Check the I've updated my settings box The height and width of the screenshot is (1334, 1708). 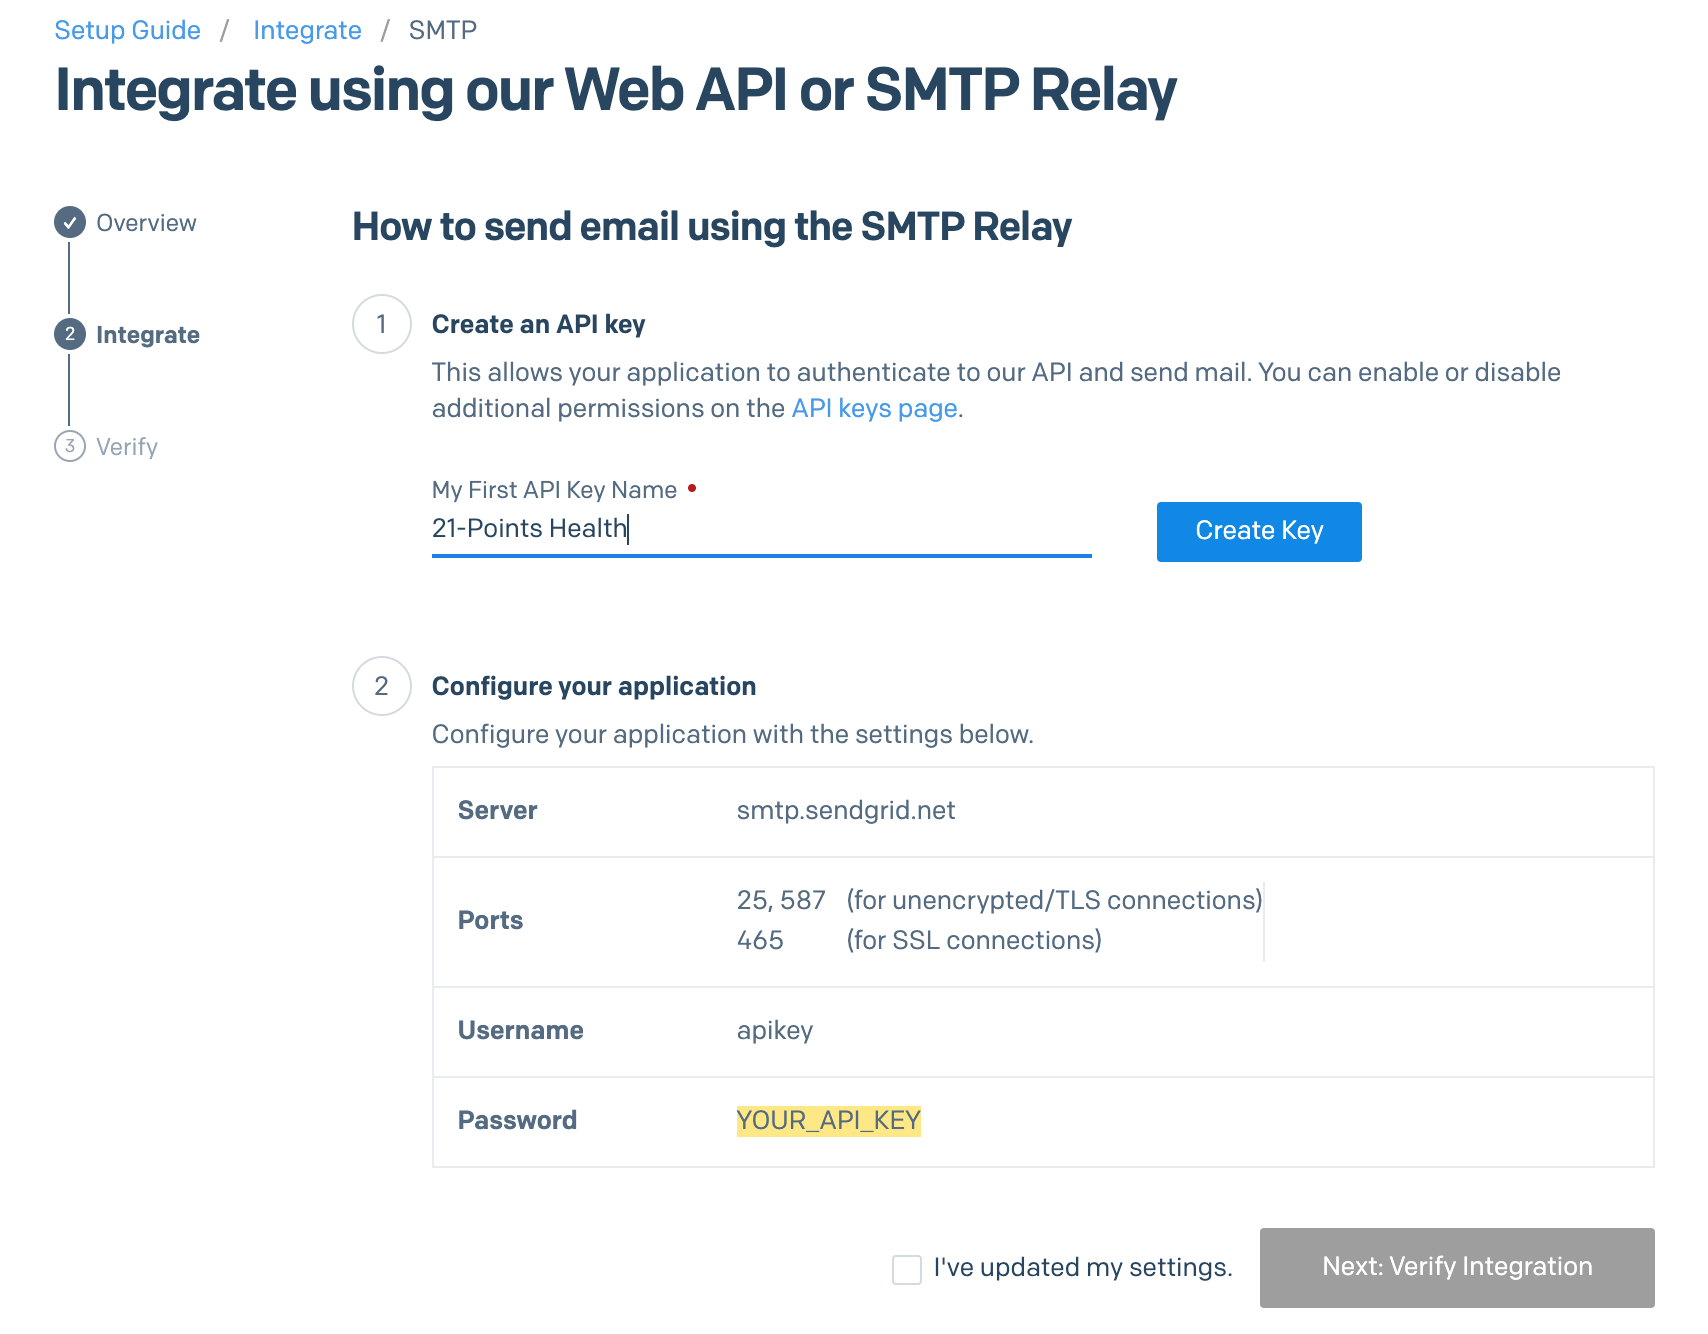point(907,1270)
